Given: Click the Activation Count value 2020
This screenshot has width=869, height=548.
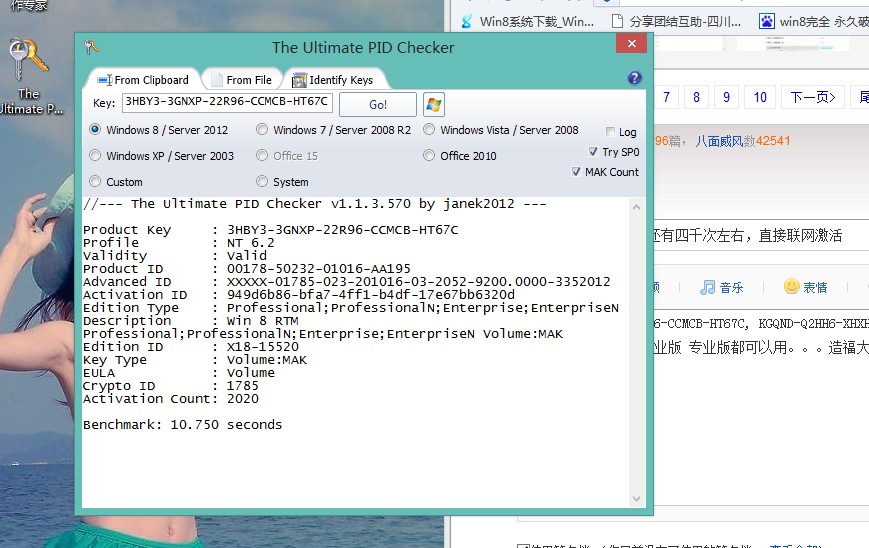Looking at the screenshot, I should tap(243, 399).
